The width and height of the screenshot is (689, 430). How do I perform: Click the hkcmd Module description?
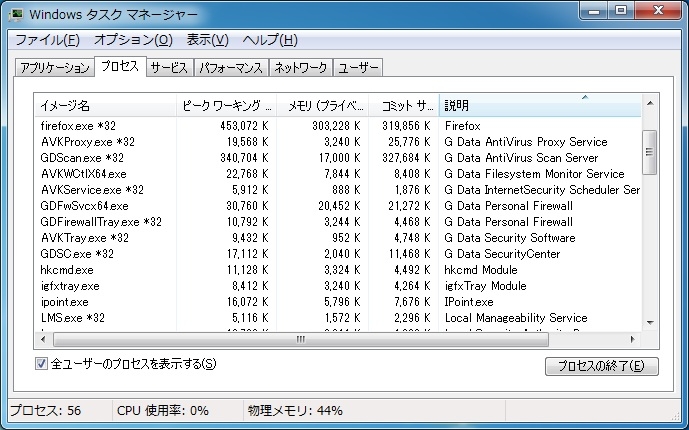pyautogui.click(x=481, y=270)
